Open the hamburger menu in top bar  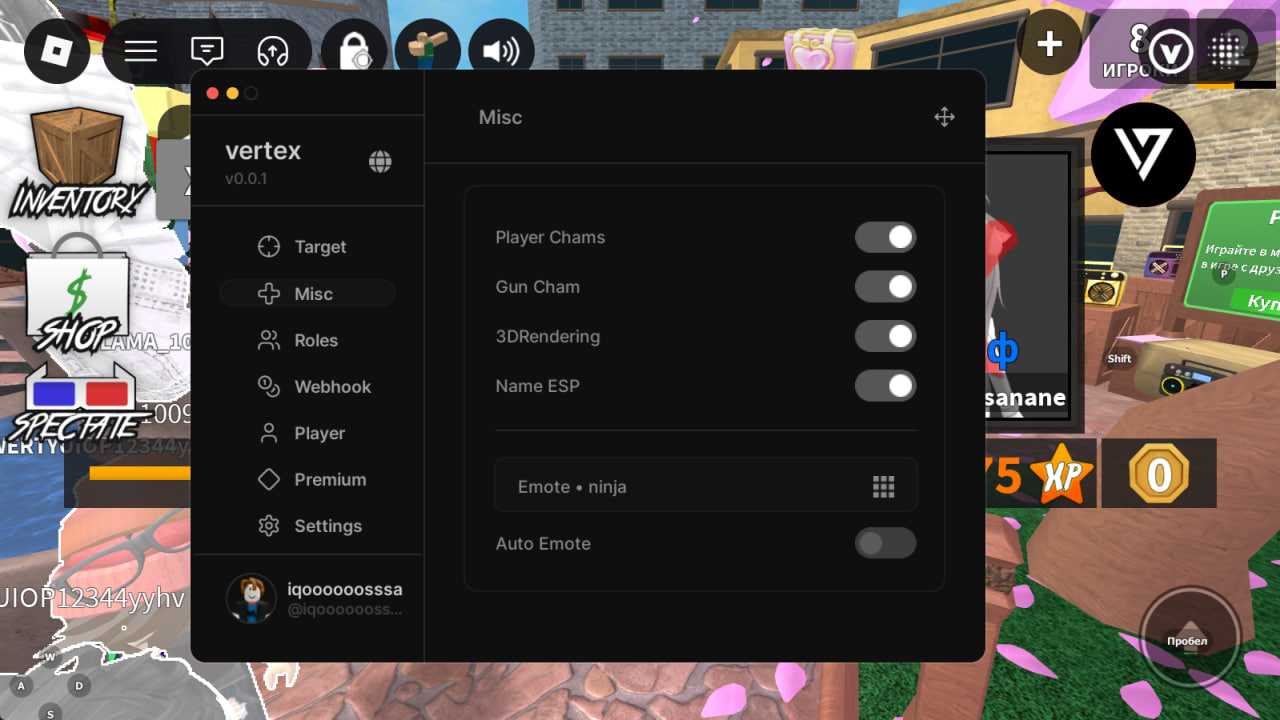140,51
